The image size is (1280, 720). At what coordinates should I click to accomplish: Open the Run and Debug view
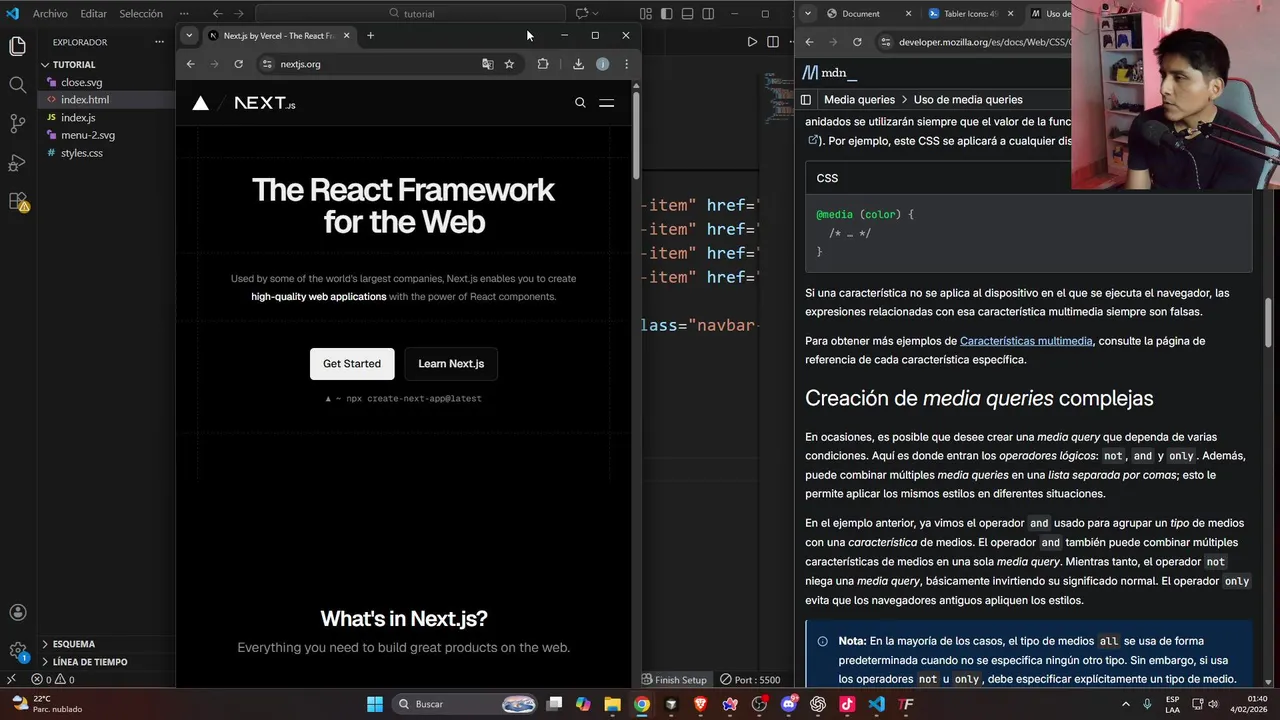point(17,162)
